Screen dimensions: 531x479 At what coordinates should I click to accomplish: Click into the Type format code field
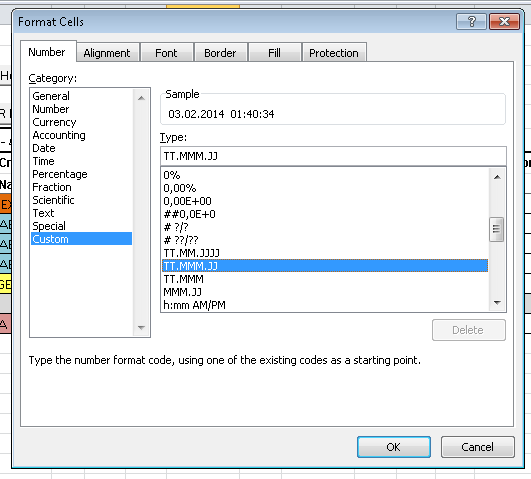point(333,156)
